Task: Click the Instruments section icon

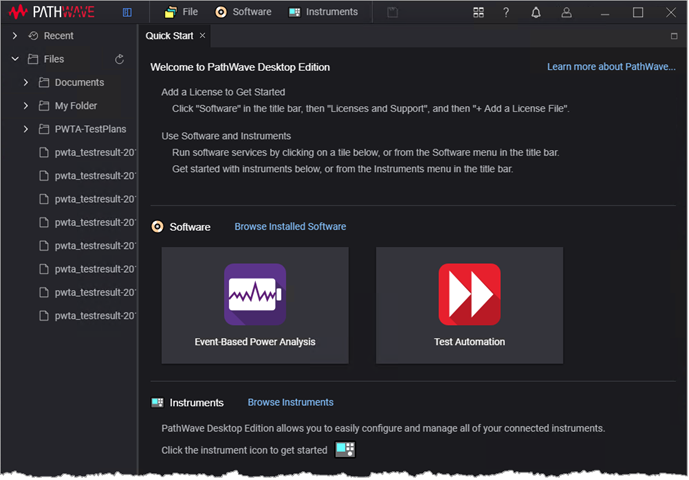Action: 157,402
